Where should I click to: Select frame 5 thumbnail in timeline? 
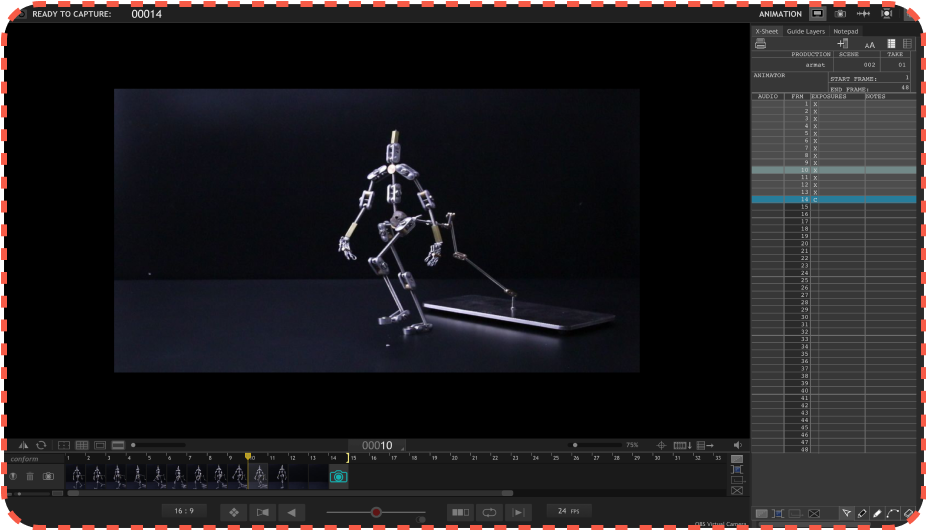click(158, 476)
